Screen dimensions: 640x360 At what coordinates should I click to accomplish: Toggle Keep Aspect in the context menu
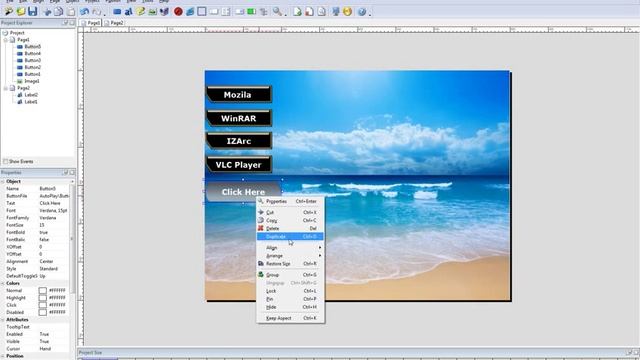tap(290, 318)
